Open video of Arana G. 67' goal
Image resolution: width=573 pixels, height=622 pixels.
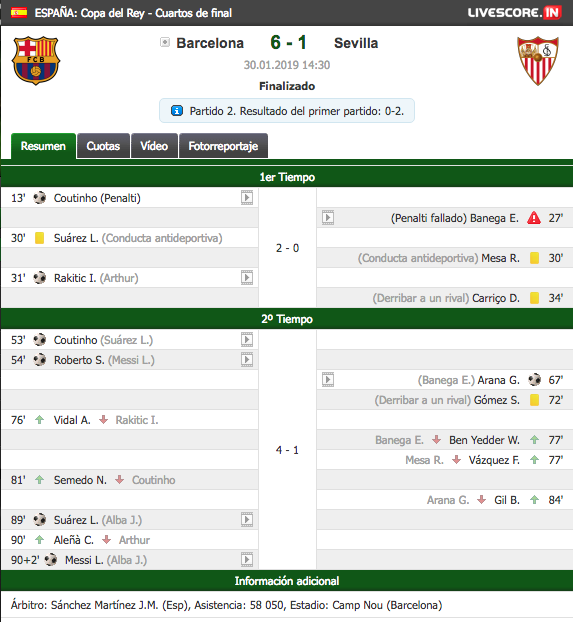328,380
